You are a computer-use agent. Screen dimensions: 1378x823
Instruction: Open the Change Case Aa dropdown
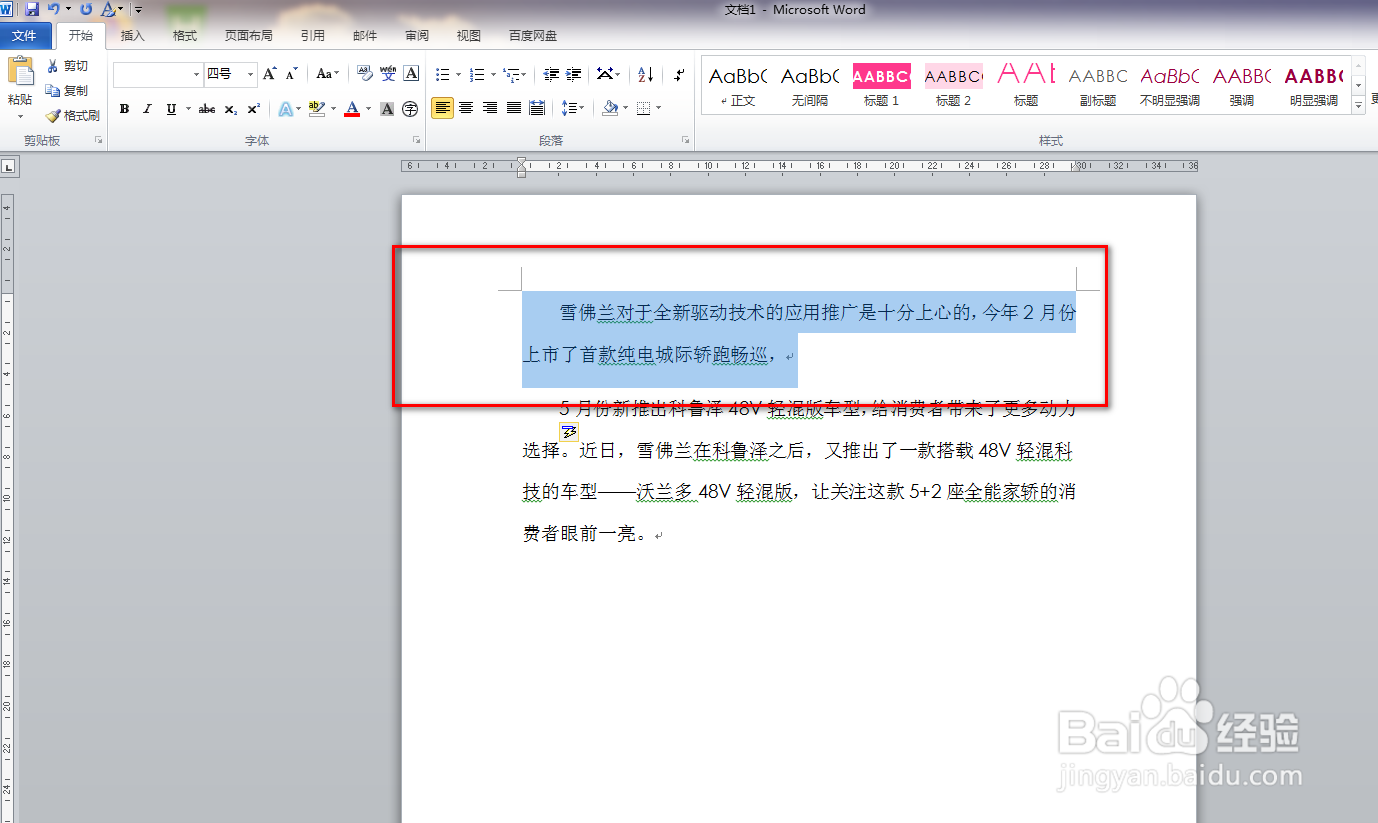[x=328, y=74]
